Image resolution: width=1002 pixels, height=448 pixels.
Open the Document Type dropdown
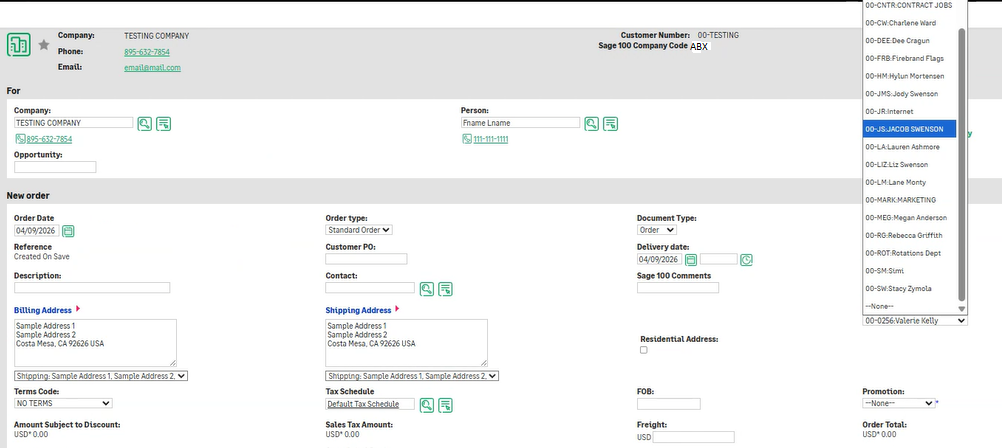(661, 230)
